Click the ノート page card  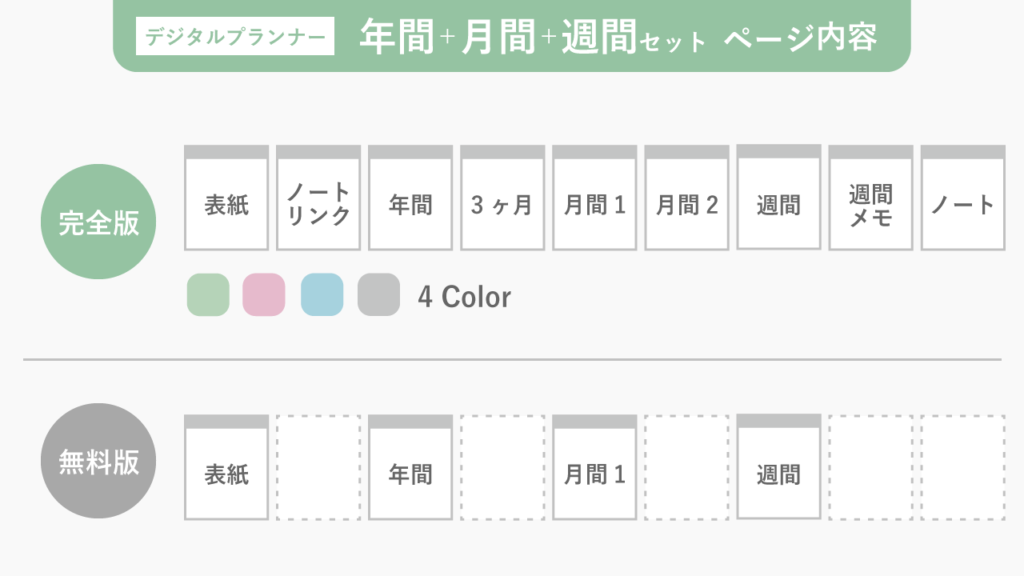[963, 198]
